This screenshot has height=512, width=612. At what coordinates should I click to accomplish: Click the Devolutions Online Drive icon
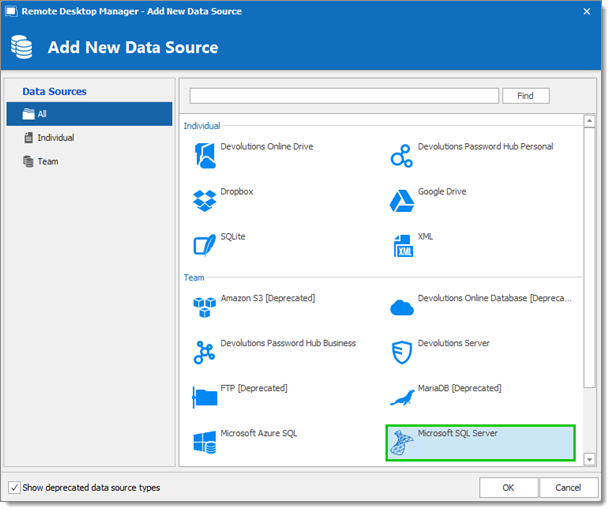click(x=205, y=156)
